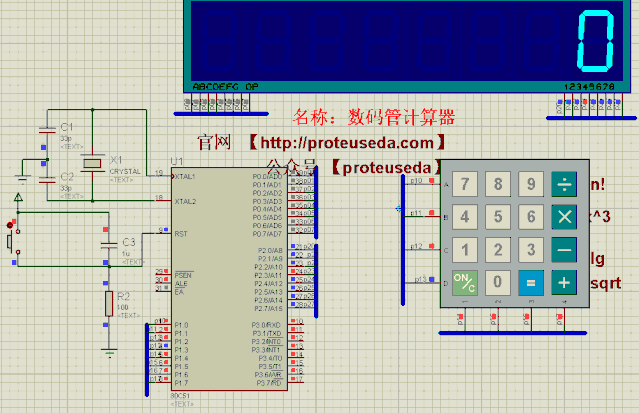This screenshot has width=639, height=413.
Task: Click the sqrt label beside keypad
Action: pos(606,283)
